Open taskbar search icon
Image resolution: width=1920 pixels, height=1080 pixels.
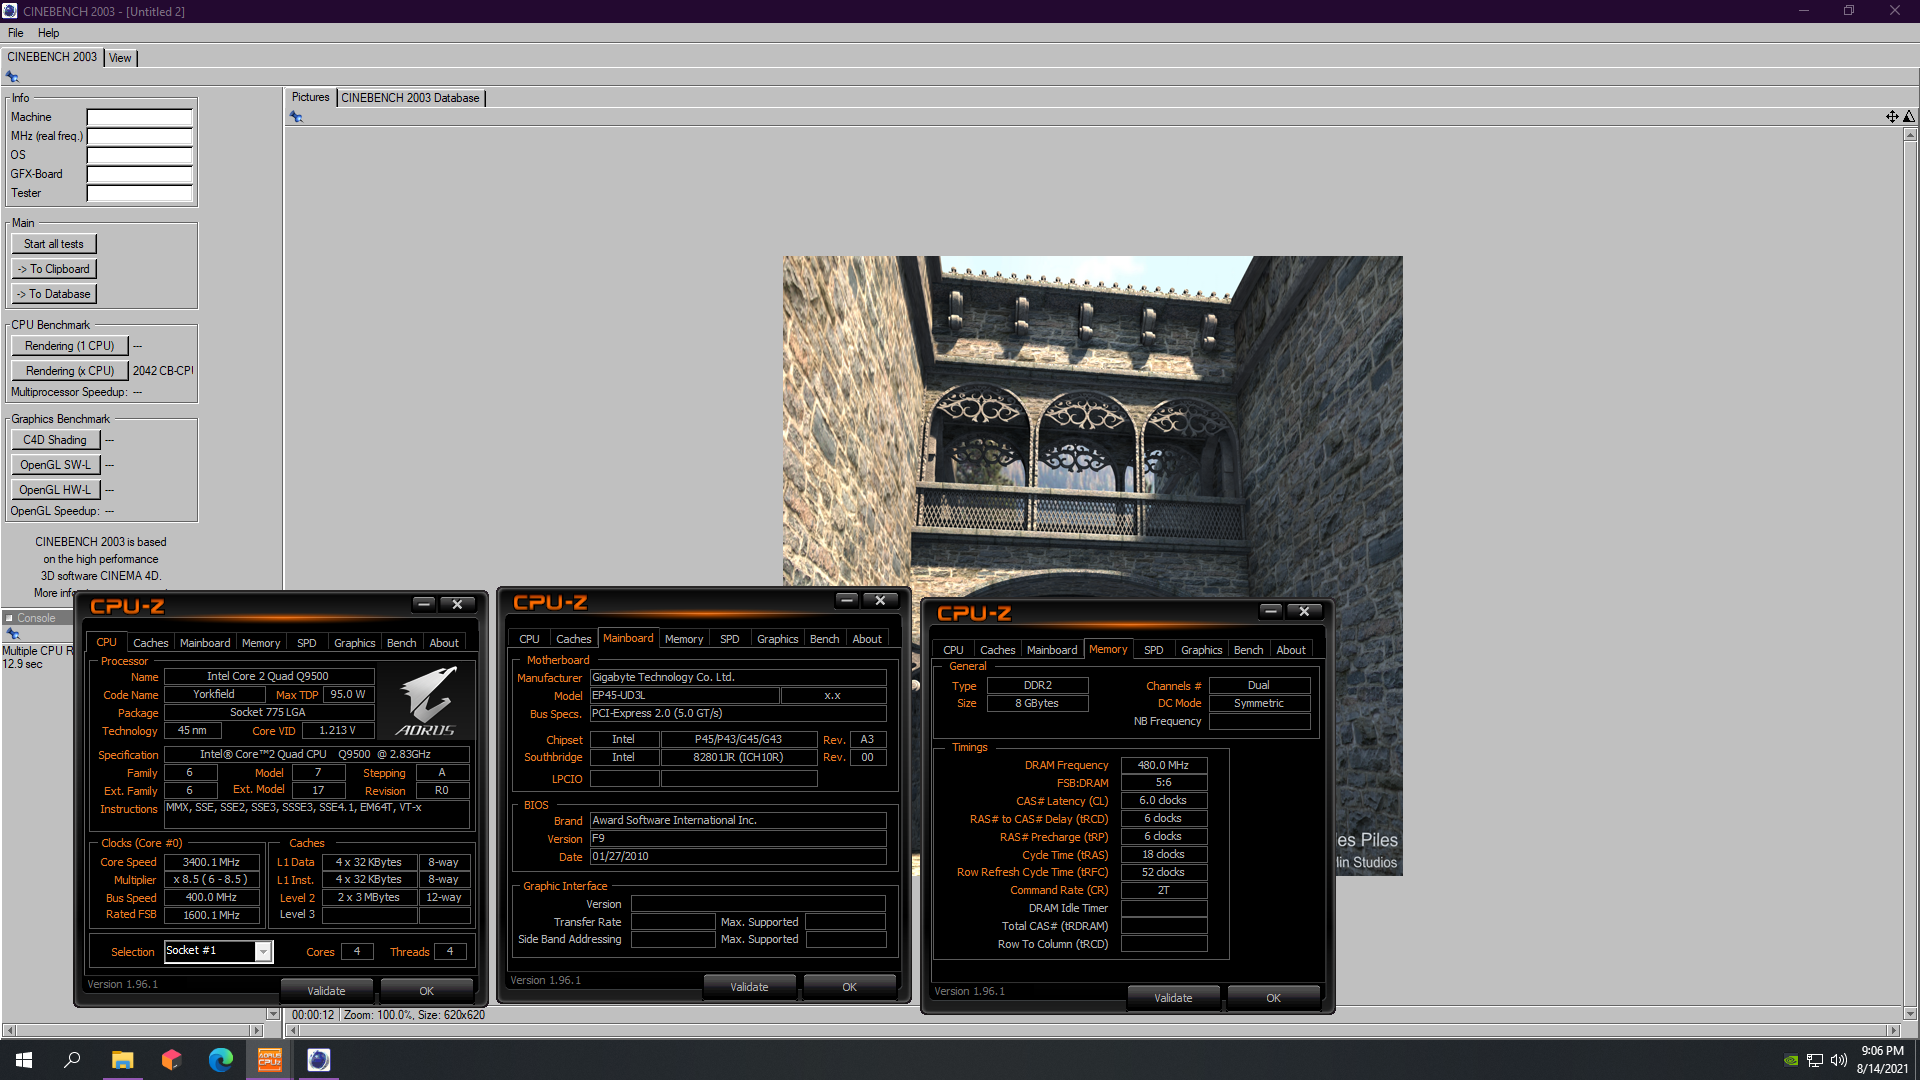click(72, 1060)
